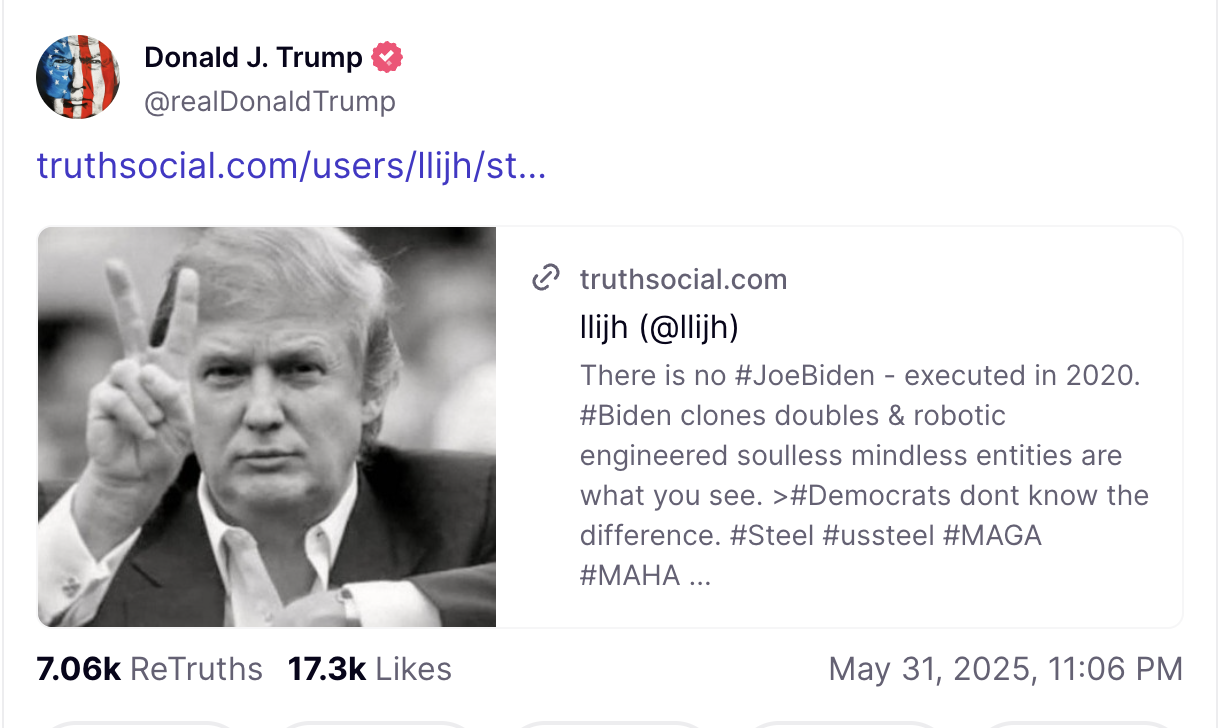Screen dimensions: 1218x728
Task: Click the #MAHA text at preview end
Action: (x=630, y=576)
